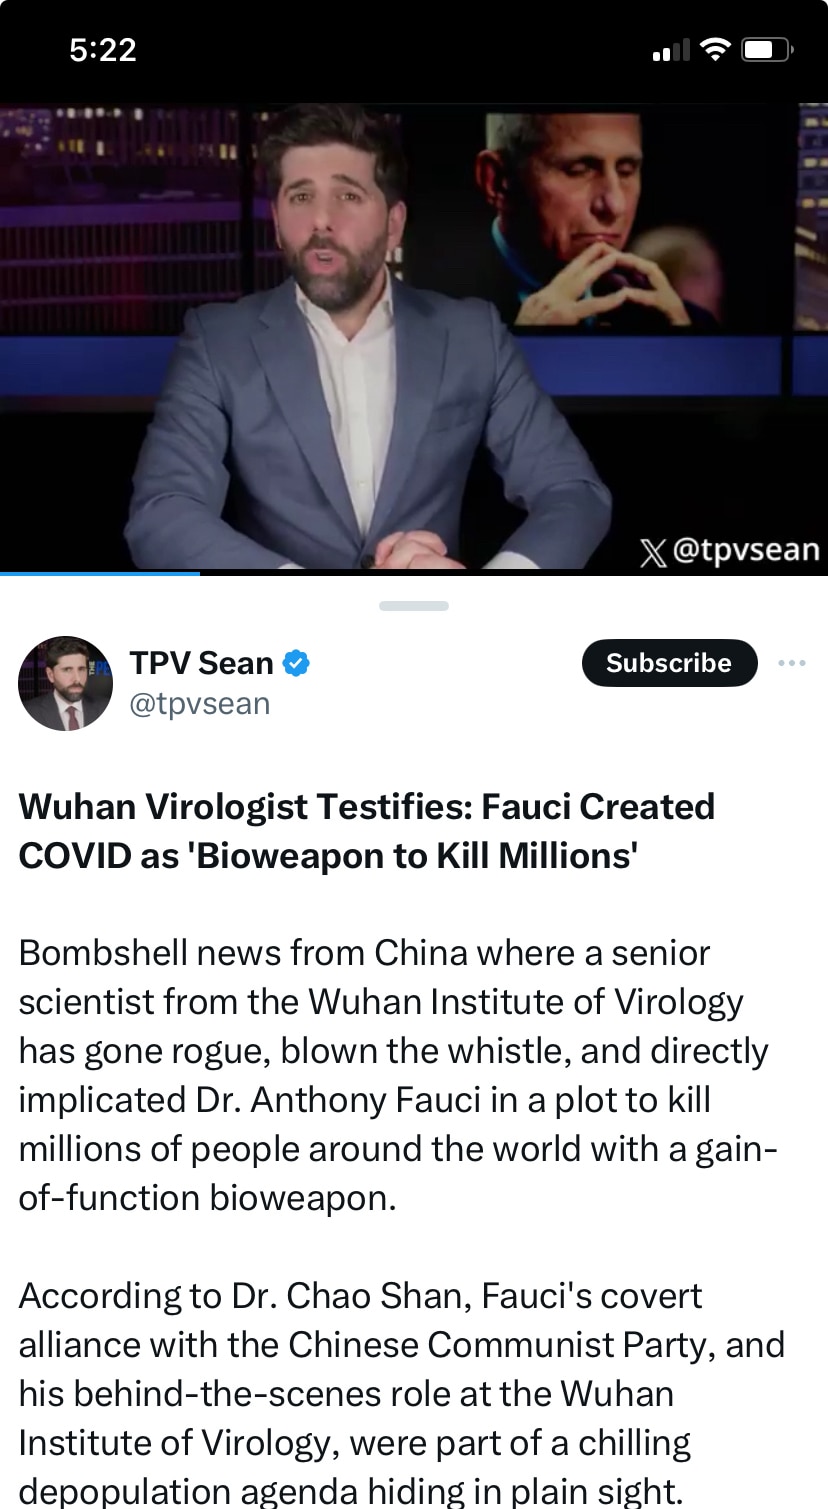Tap the 5:22 clock in status bar
The height and width of the screenshot is (1509, 828).
103,50
